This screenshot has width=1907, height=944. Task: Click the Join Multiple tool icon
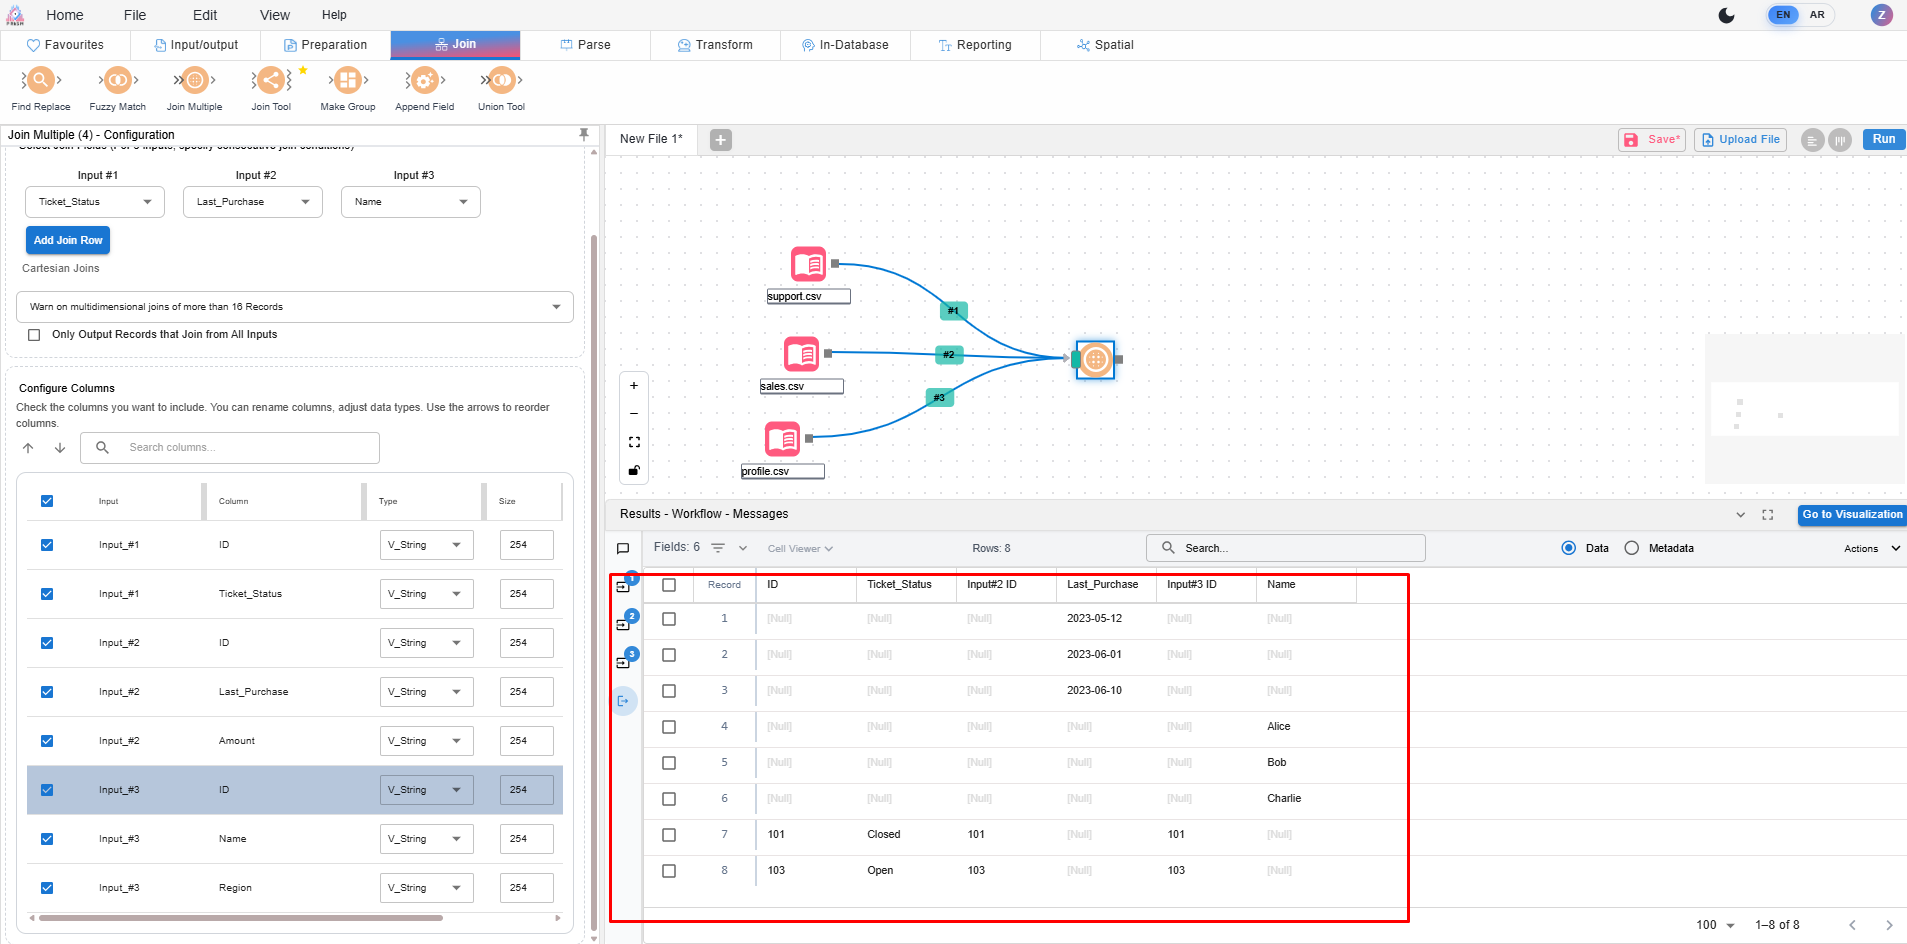pyautogui.click(x=194, y=81)
